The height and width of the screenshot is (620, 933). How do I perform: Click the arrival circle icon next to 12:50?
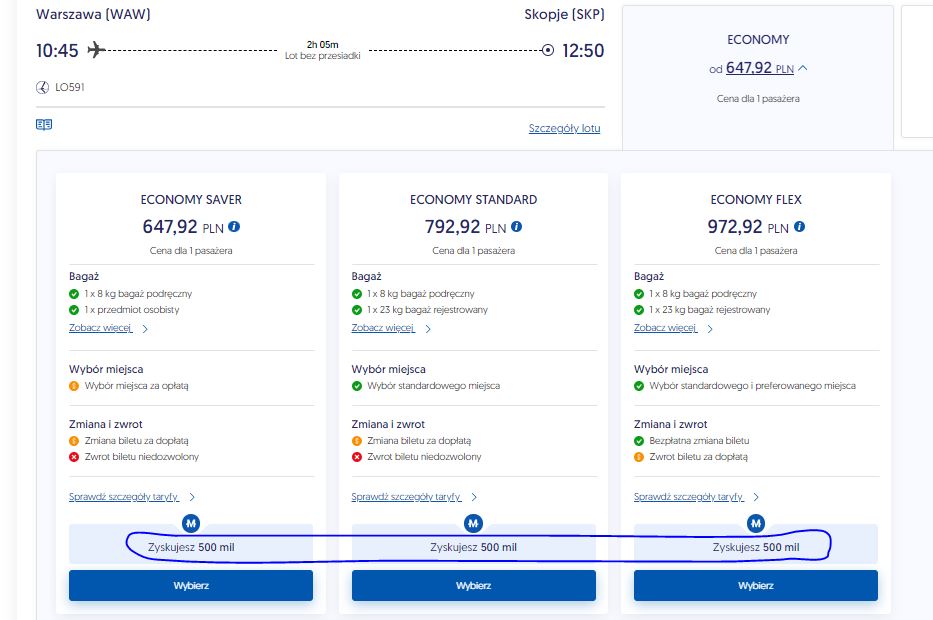click(x=548, y=51)
